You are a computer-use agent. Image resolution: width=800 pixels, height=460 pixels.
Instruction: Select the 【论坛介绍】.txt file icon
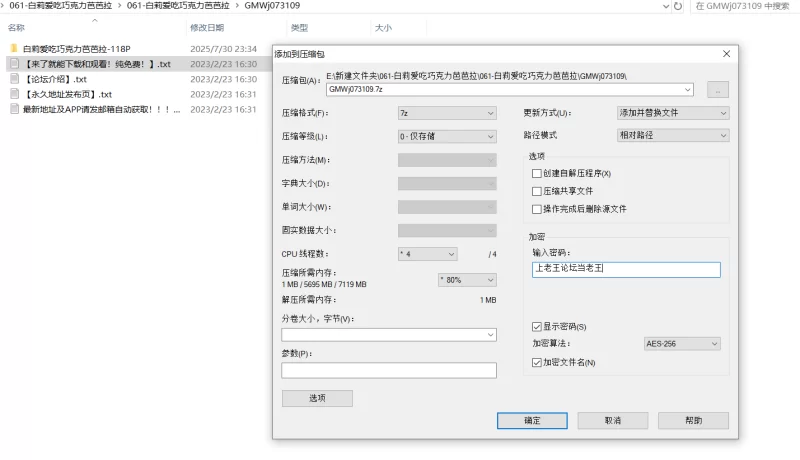(14, 79)
